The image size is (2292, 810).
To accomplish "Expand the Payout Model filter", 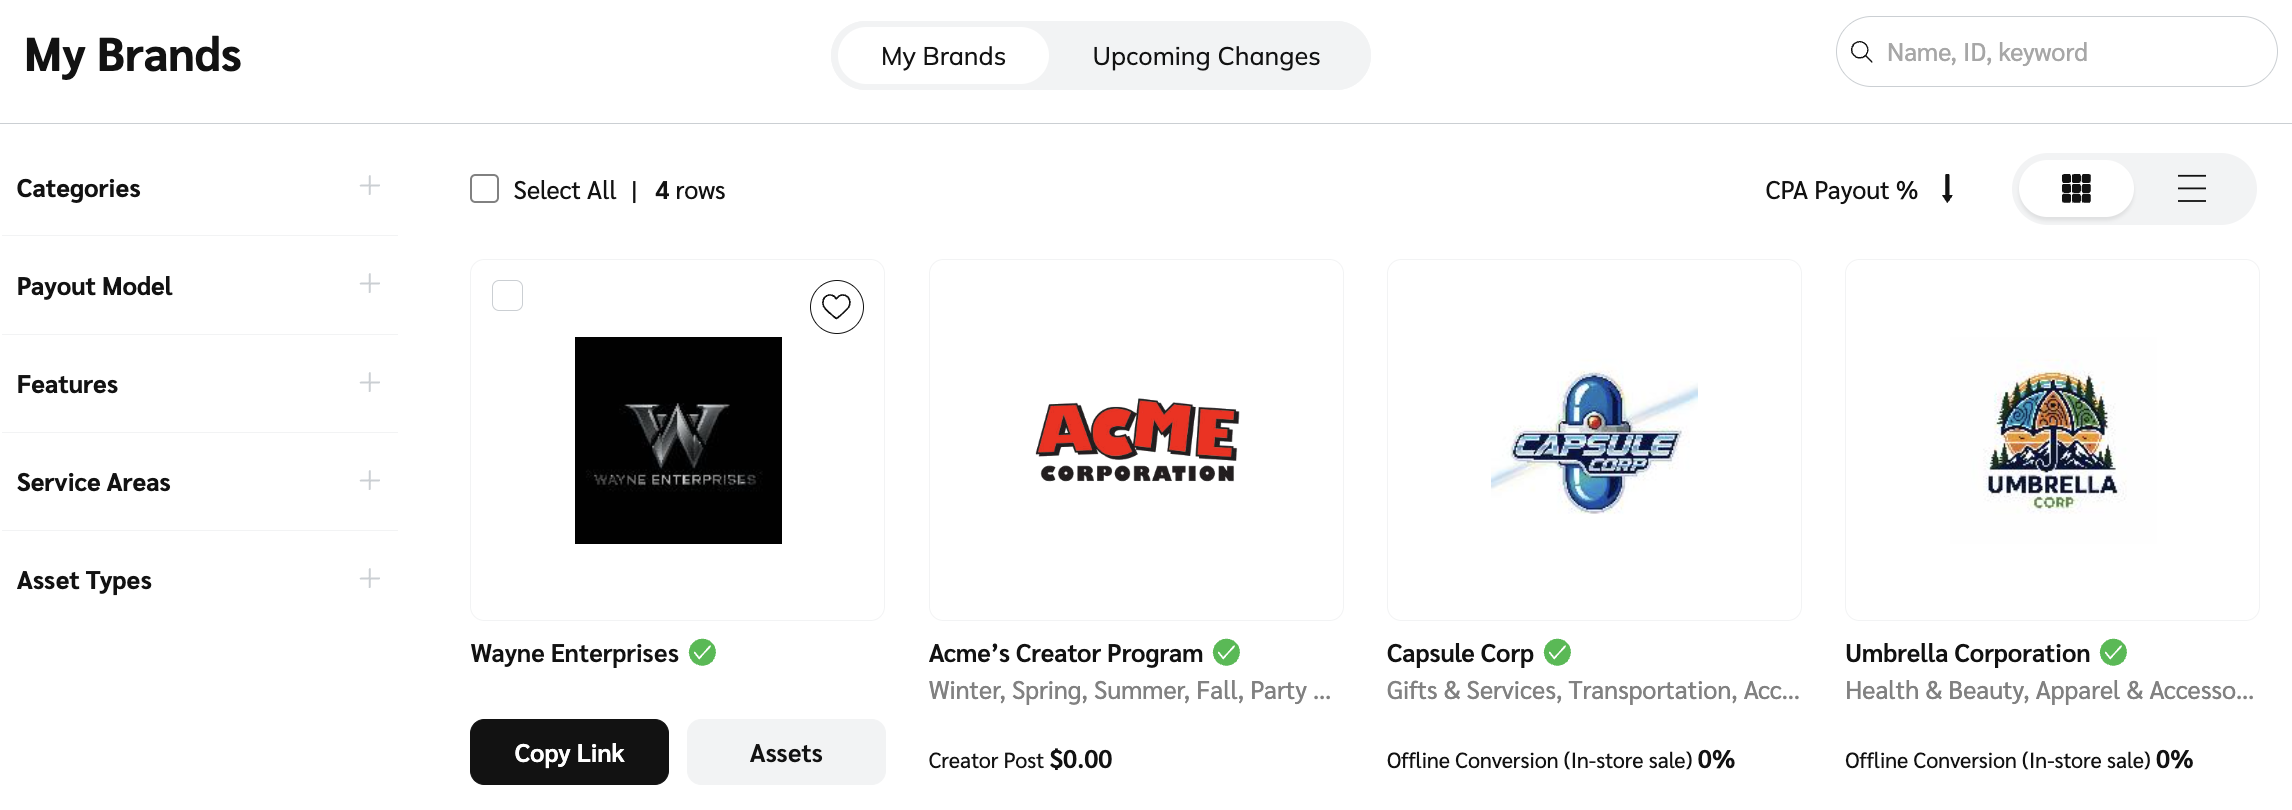I will [370, 284].
